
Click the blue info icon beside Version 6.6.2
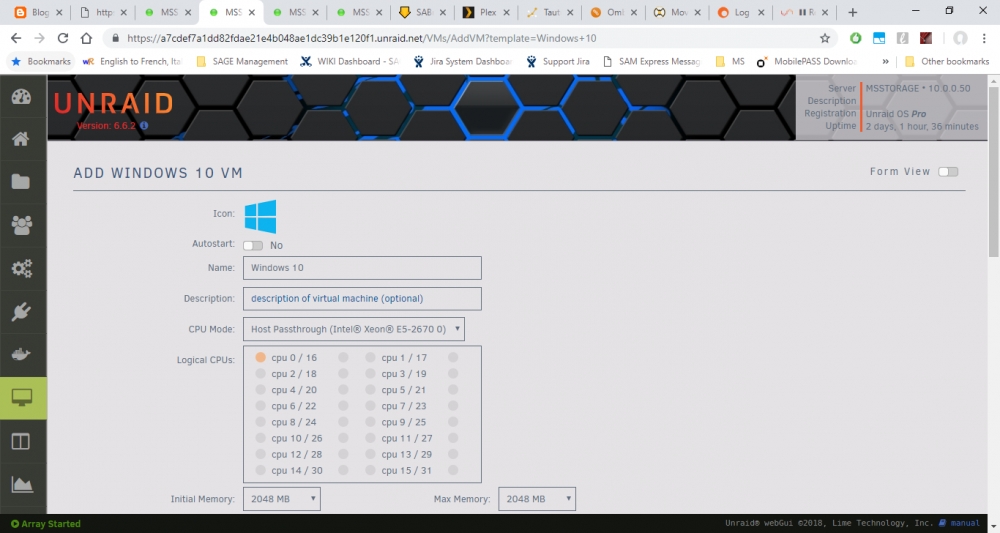[x=144, y=126]
